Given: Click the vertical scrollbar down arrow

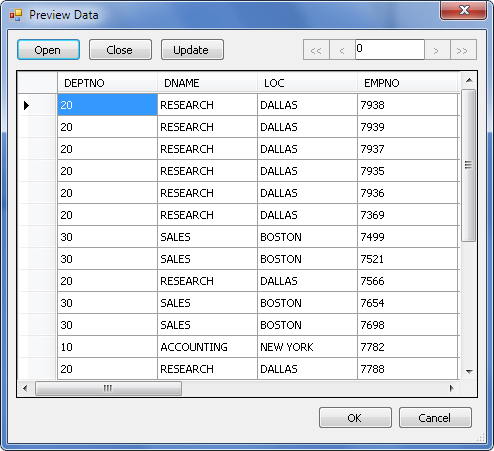Looking at the screenshot, I should click(x=469, y=371).
